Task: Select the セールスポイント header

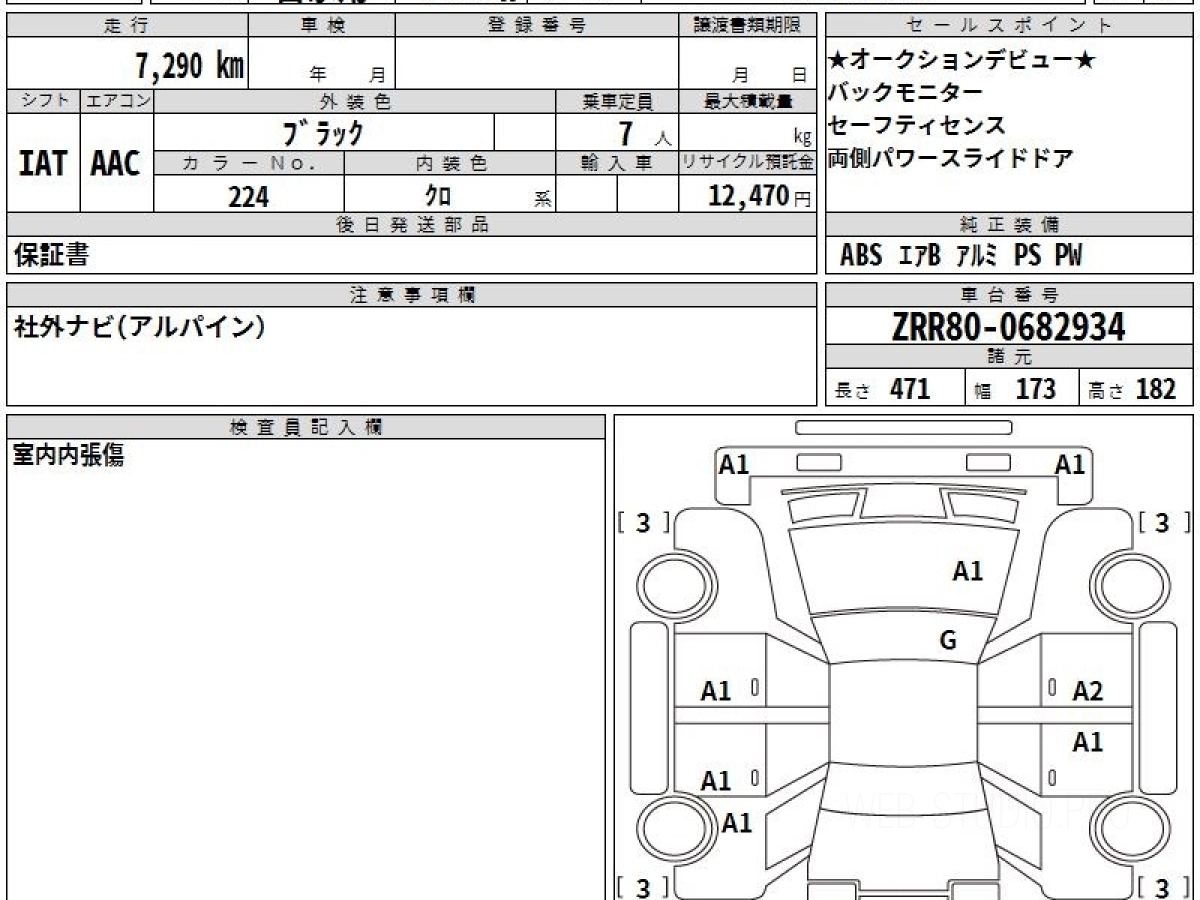Action: [1010, 26]
